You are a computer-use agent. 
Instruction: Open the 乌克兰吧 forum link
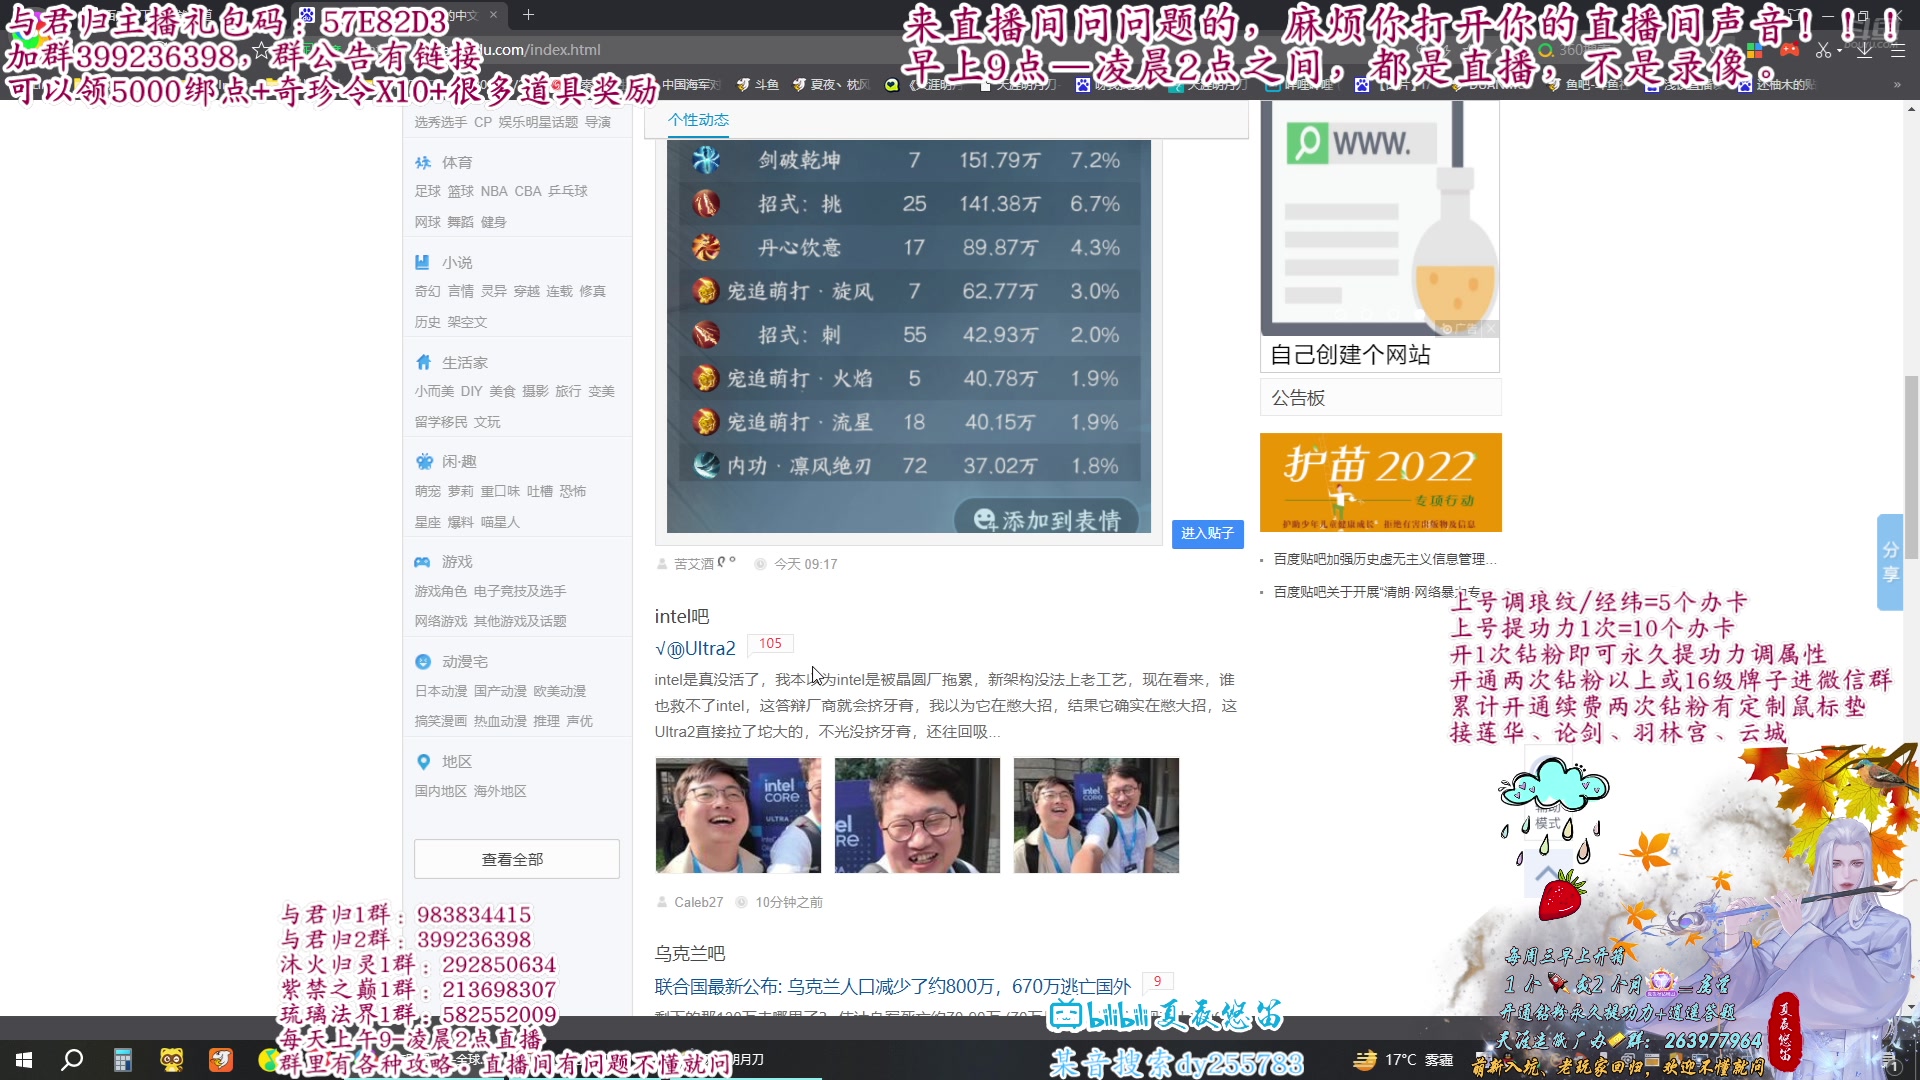click(x=690, y=953)
